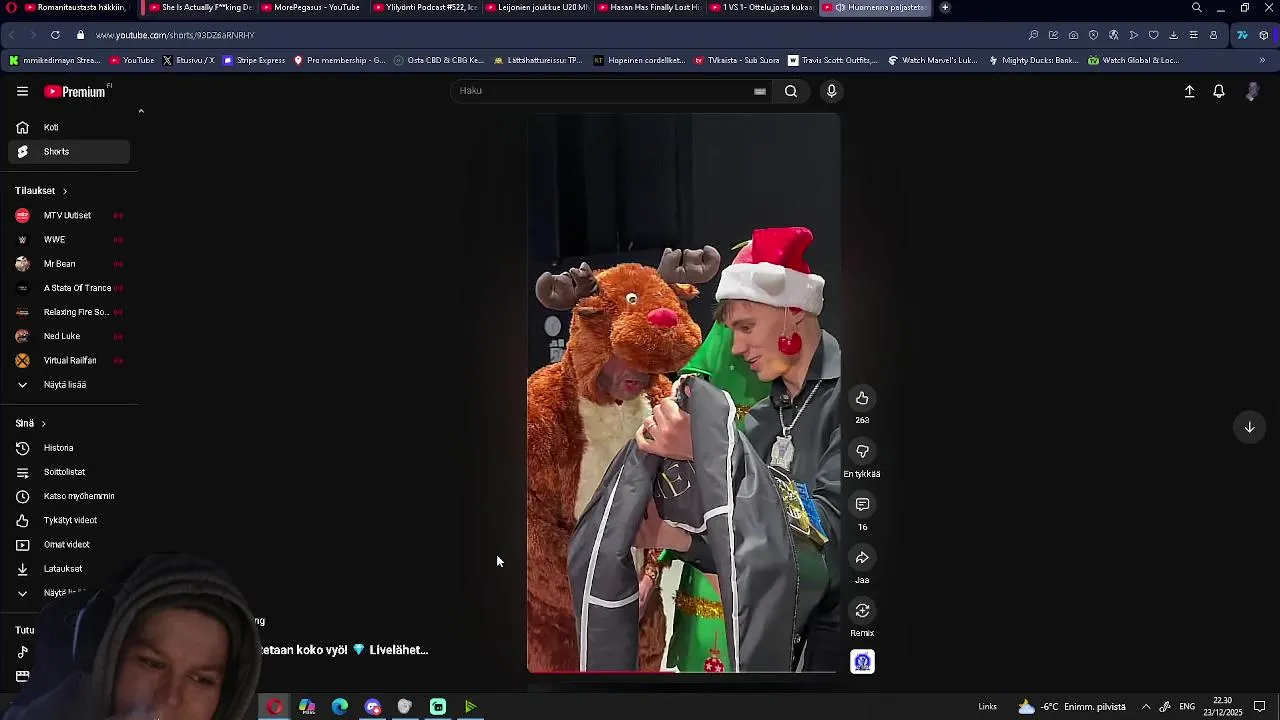Open the Relaxing Fire So... channel
The height and width of the screenshot is (720, 1280).
[69, 312]
